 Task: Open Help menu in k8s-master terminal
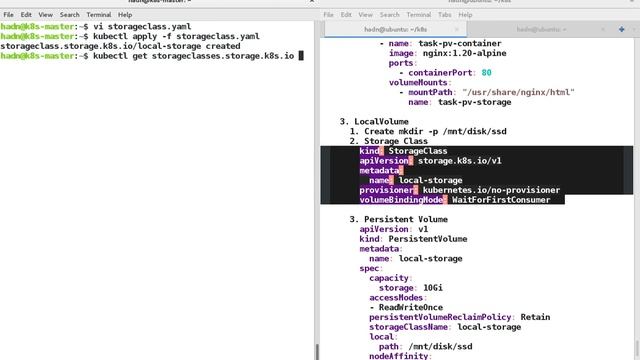125,15
